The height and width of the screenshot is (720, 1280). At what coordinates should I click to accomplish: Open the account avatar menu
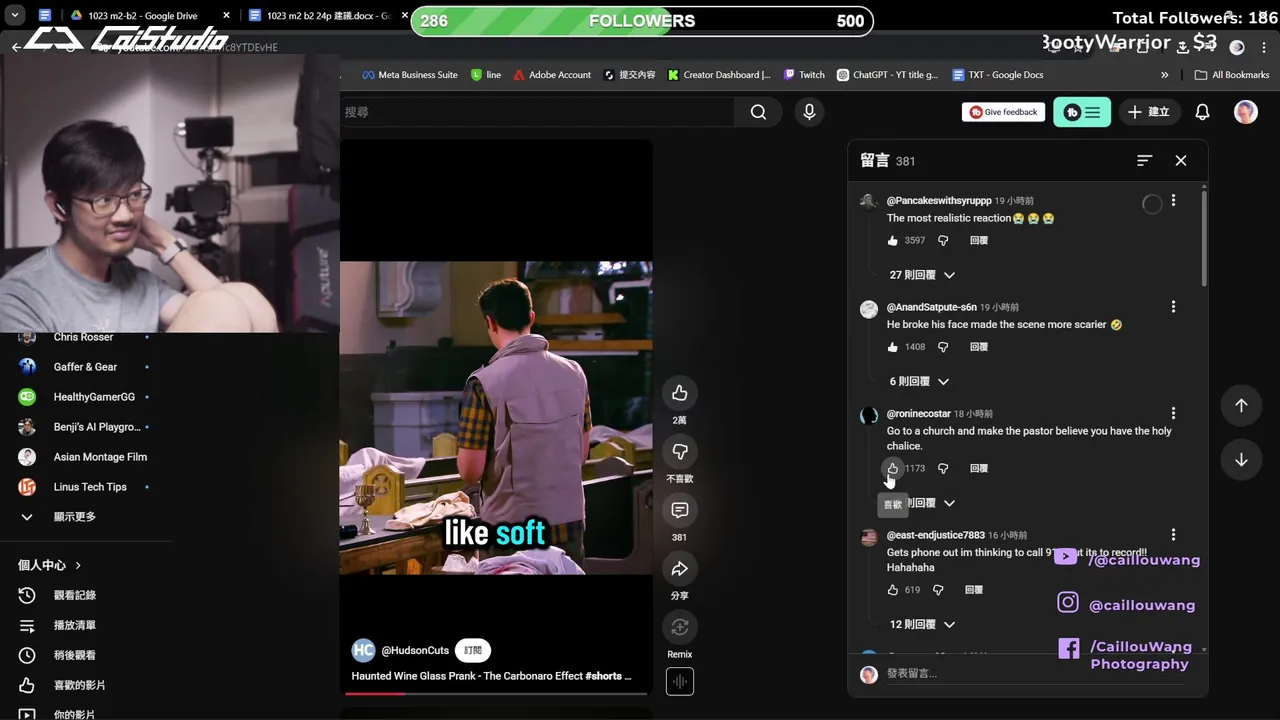pyautogui.click(x=1245, y=112)
